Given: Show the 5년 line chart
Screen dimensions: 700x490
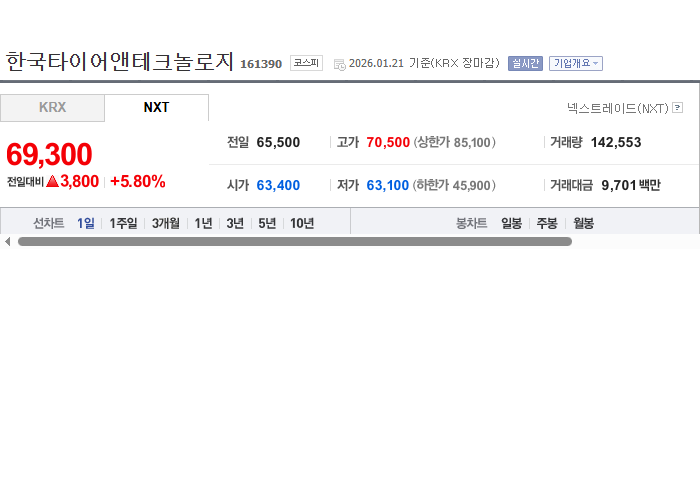Looking at the screenshot, I should point(267,223).
